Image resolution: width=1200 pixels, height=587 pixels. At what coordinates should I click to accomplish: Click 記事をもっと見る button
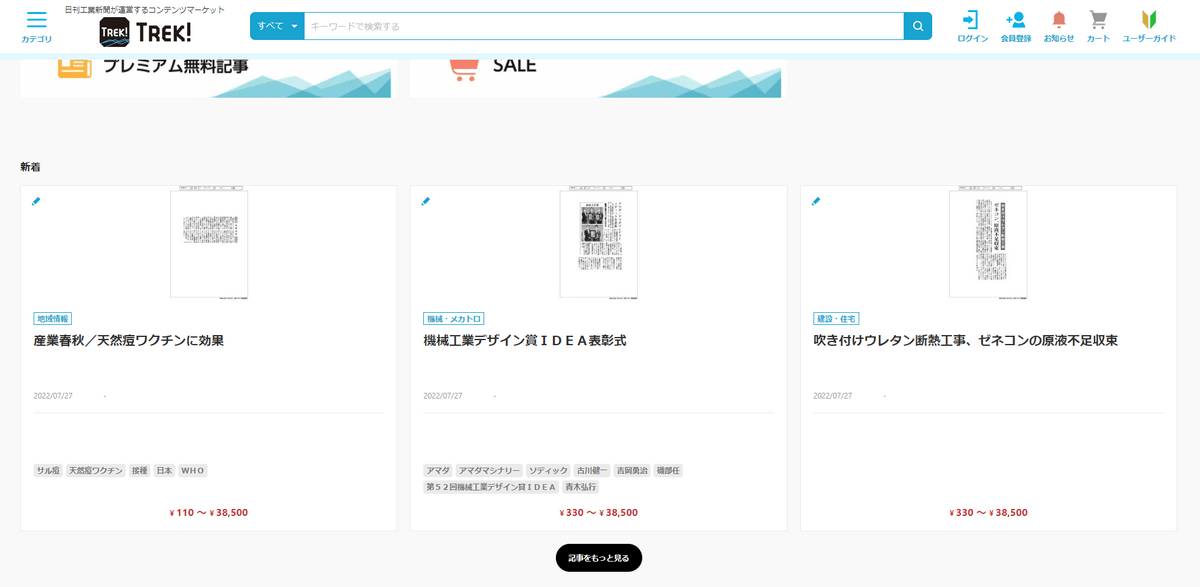point(599,558)
